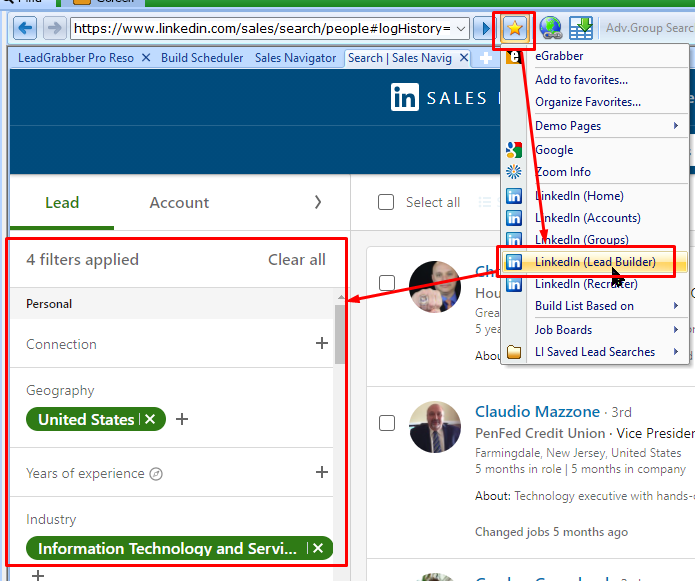Select LinkedIn (Groups) menu item
This screenshot has width=695, height=581.
coord(582,240)
